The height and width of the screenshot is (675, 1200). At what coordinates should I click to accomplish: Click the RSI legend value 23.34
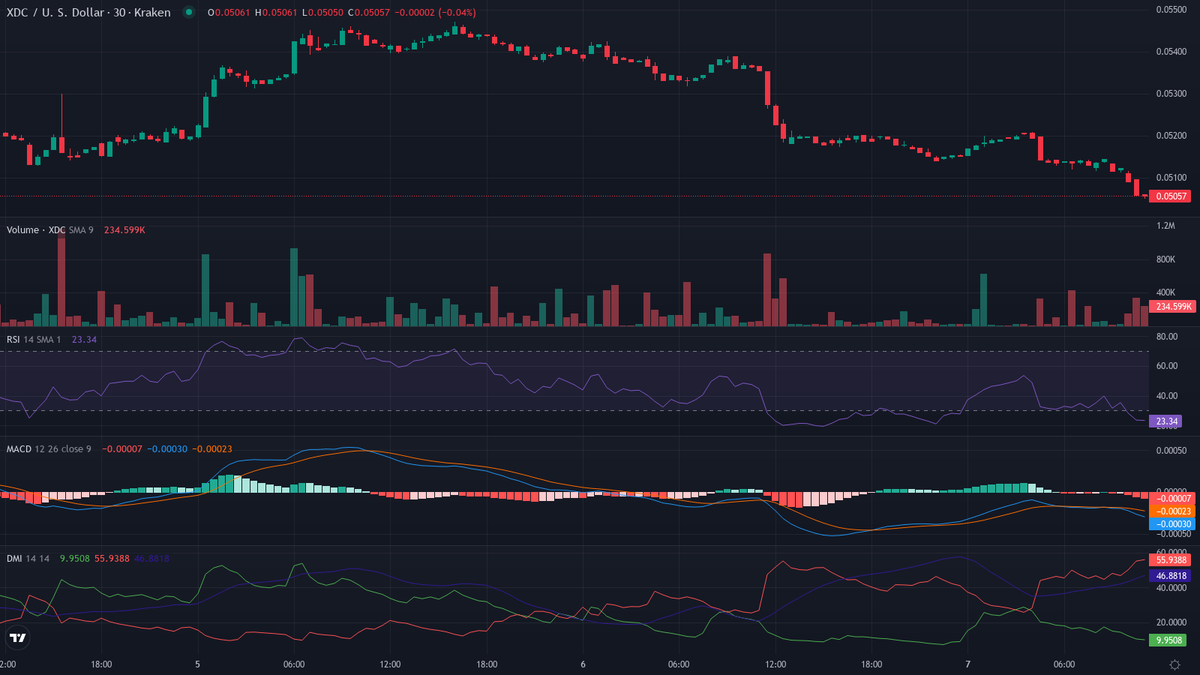[84, 340]
